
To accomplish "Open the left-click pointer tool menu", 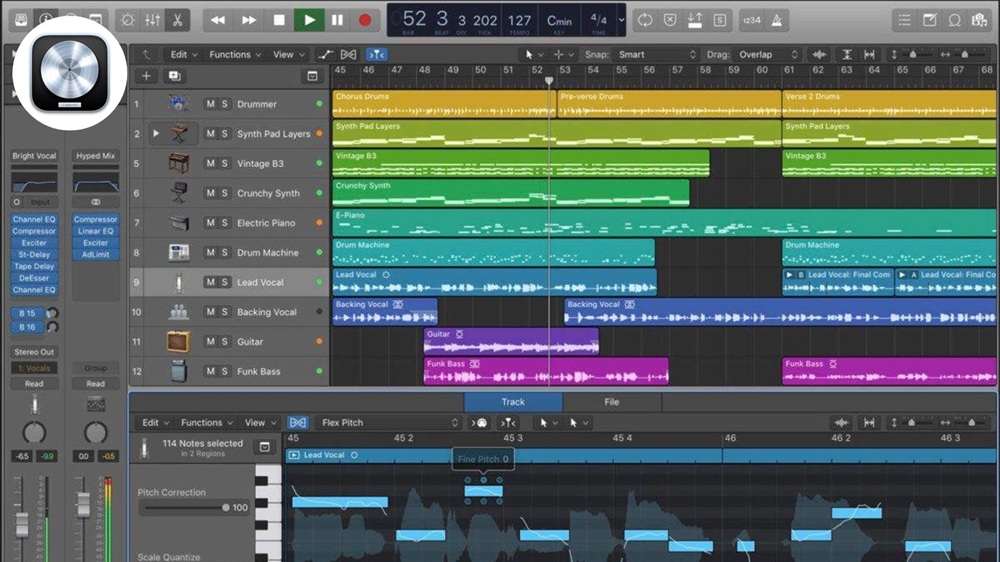I will (534, 54).
